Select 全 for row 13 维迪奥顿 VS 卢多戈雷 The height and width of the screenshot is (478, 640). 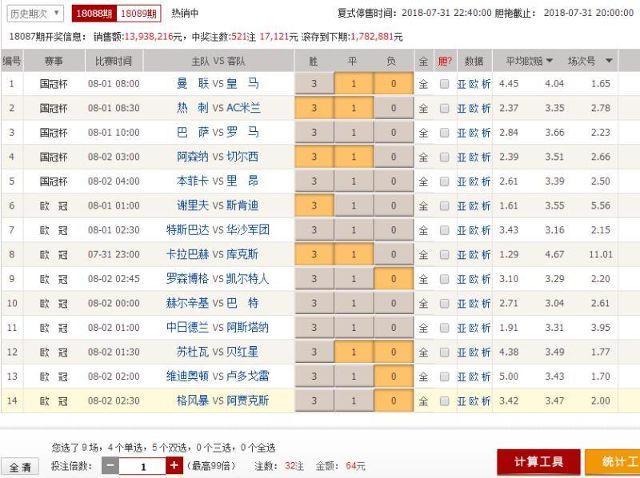[x=424, y=377]
